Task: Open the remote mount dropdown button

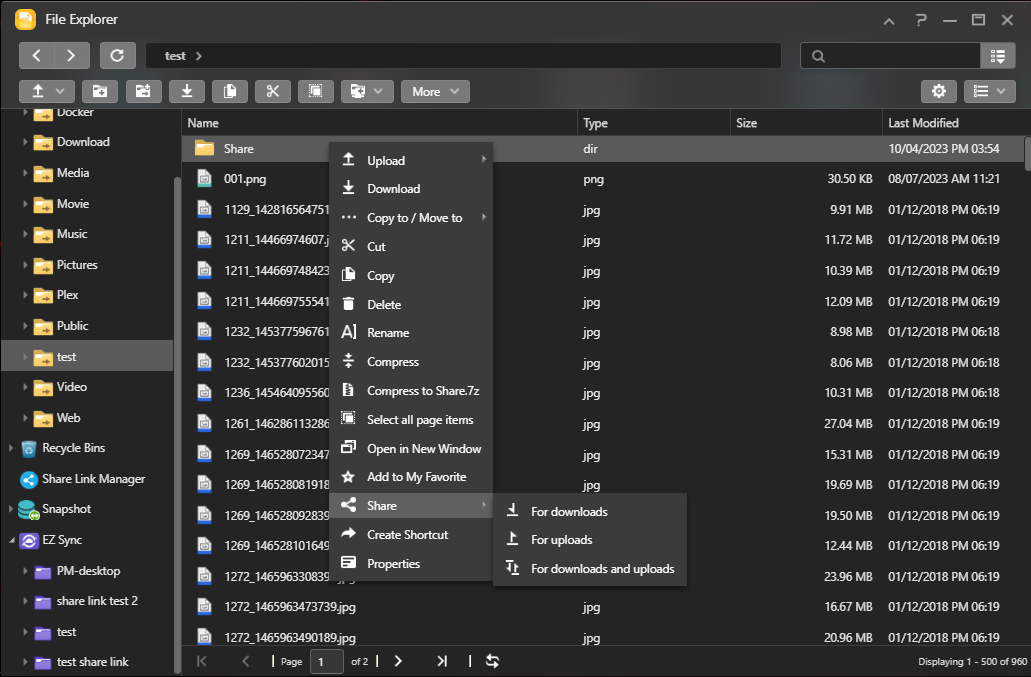Action: click(x=367, y=91)
